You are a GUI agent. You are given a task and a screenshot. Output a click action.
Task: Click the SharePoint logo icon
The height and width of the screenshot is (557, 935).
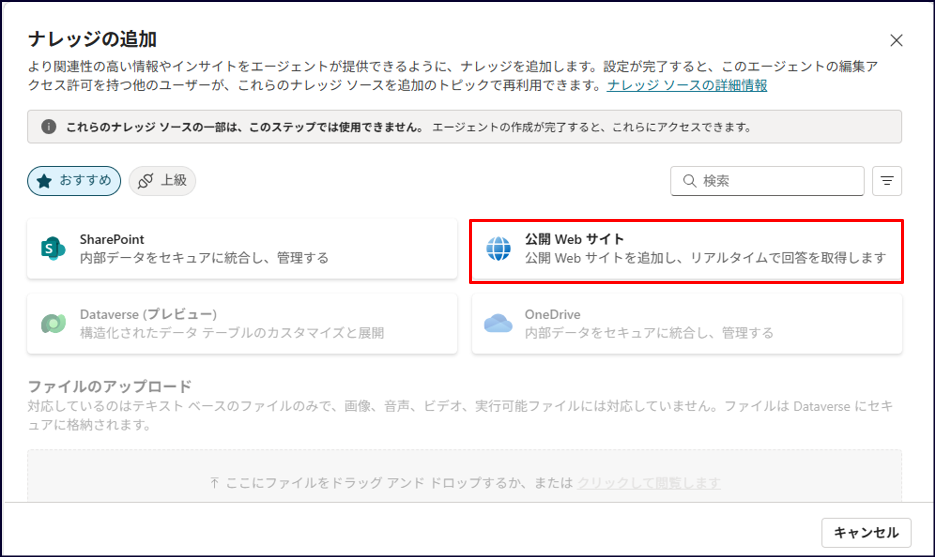53,249
